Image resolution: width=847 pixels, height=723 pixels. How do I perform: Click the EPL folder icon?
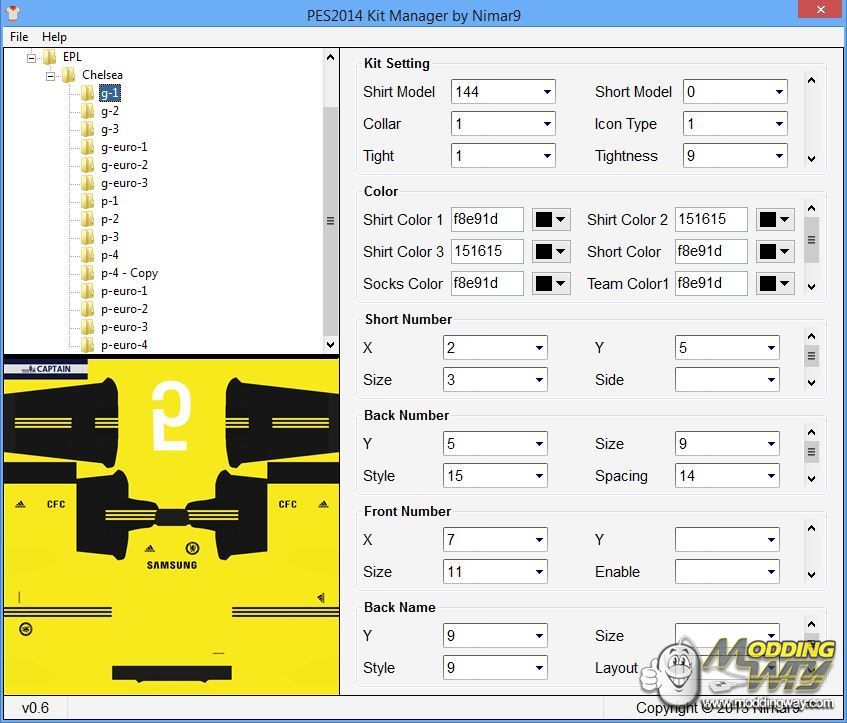(x=50, y=57)
